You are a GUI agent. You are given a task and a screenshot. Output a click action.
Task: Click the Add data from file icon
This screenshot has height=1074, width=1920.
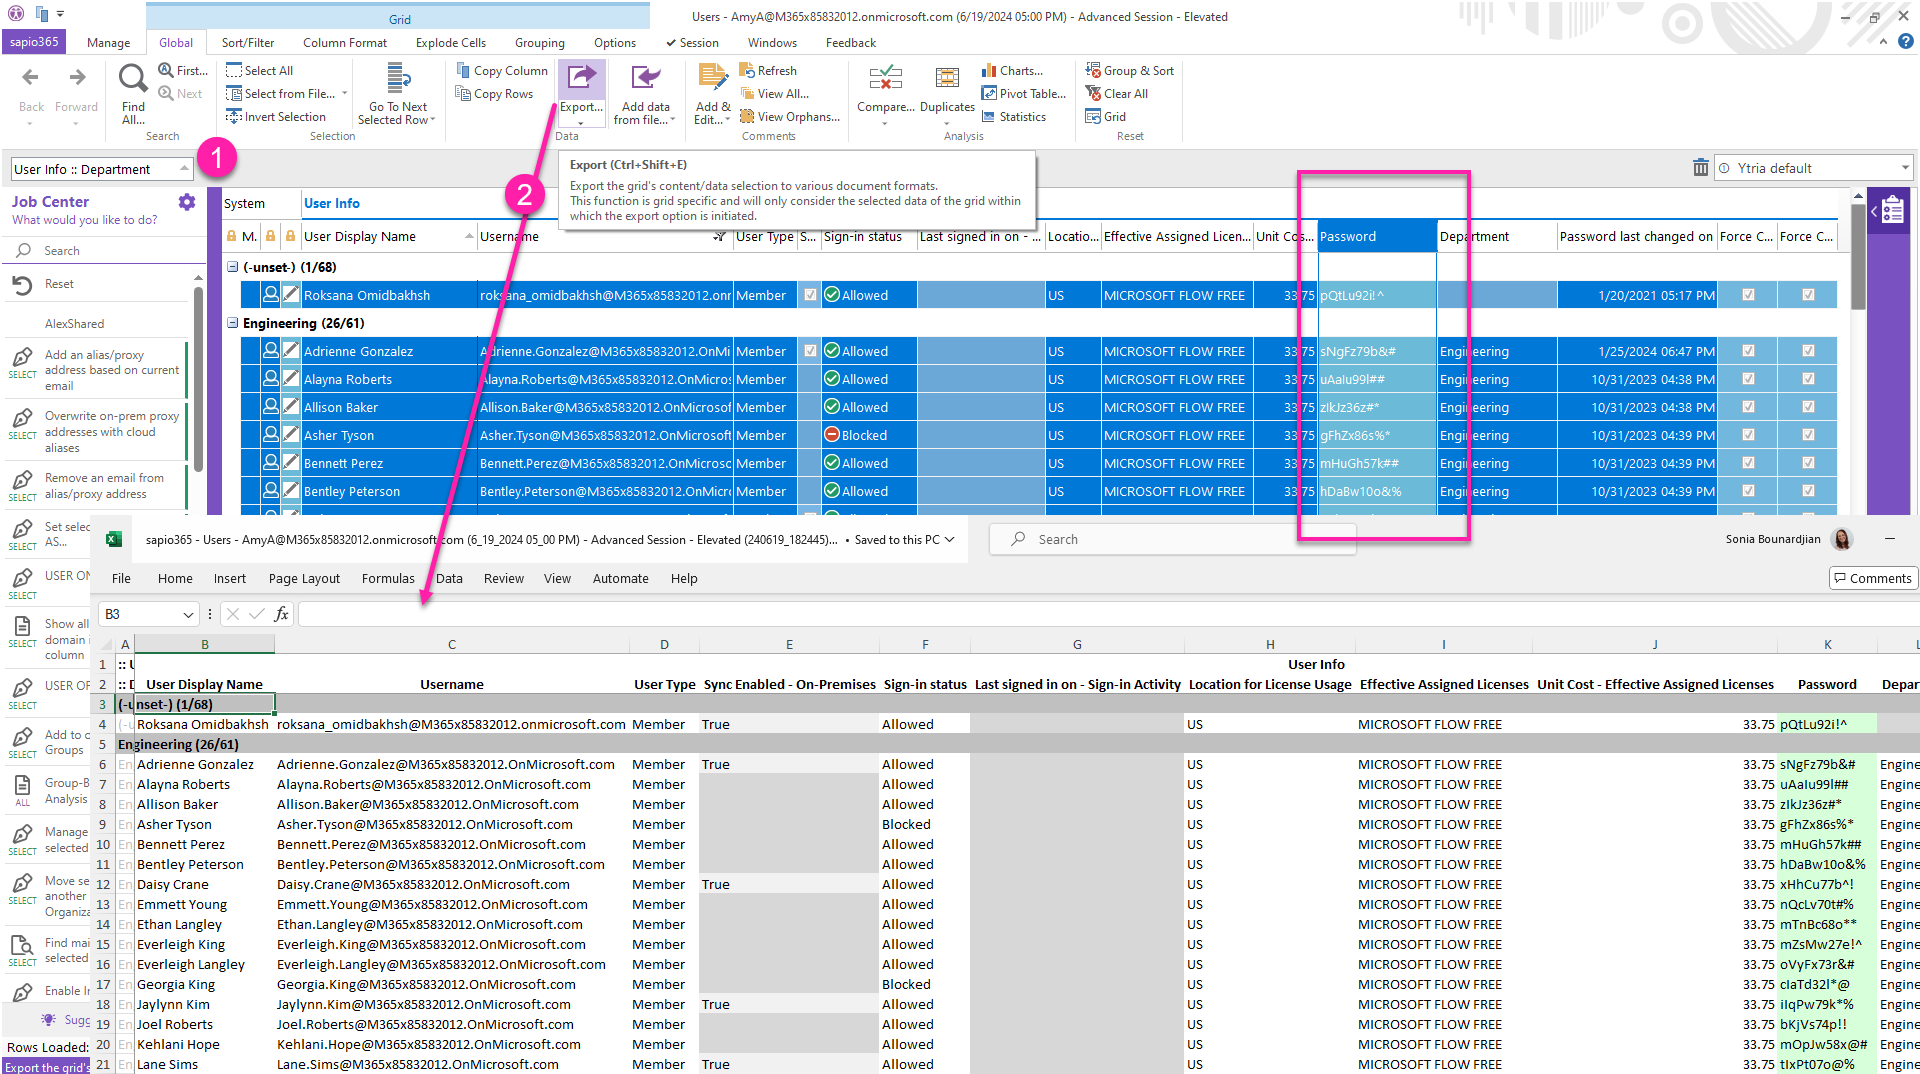(646, 79)
